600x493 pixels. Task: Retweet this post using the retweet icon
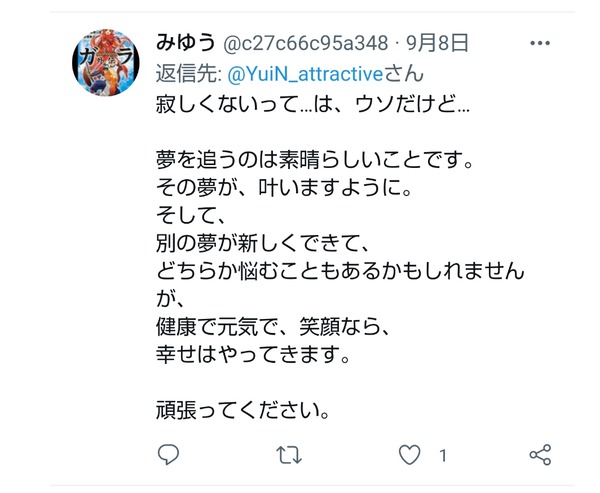[x=289, y=455]
